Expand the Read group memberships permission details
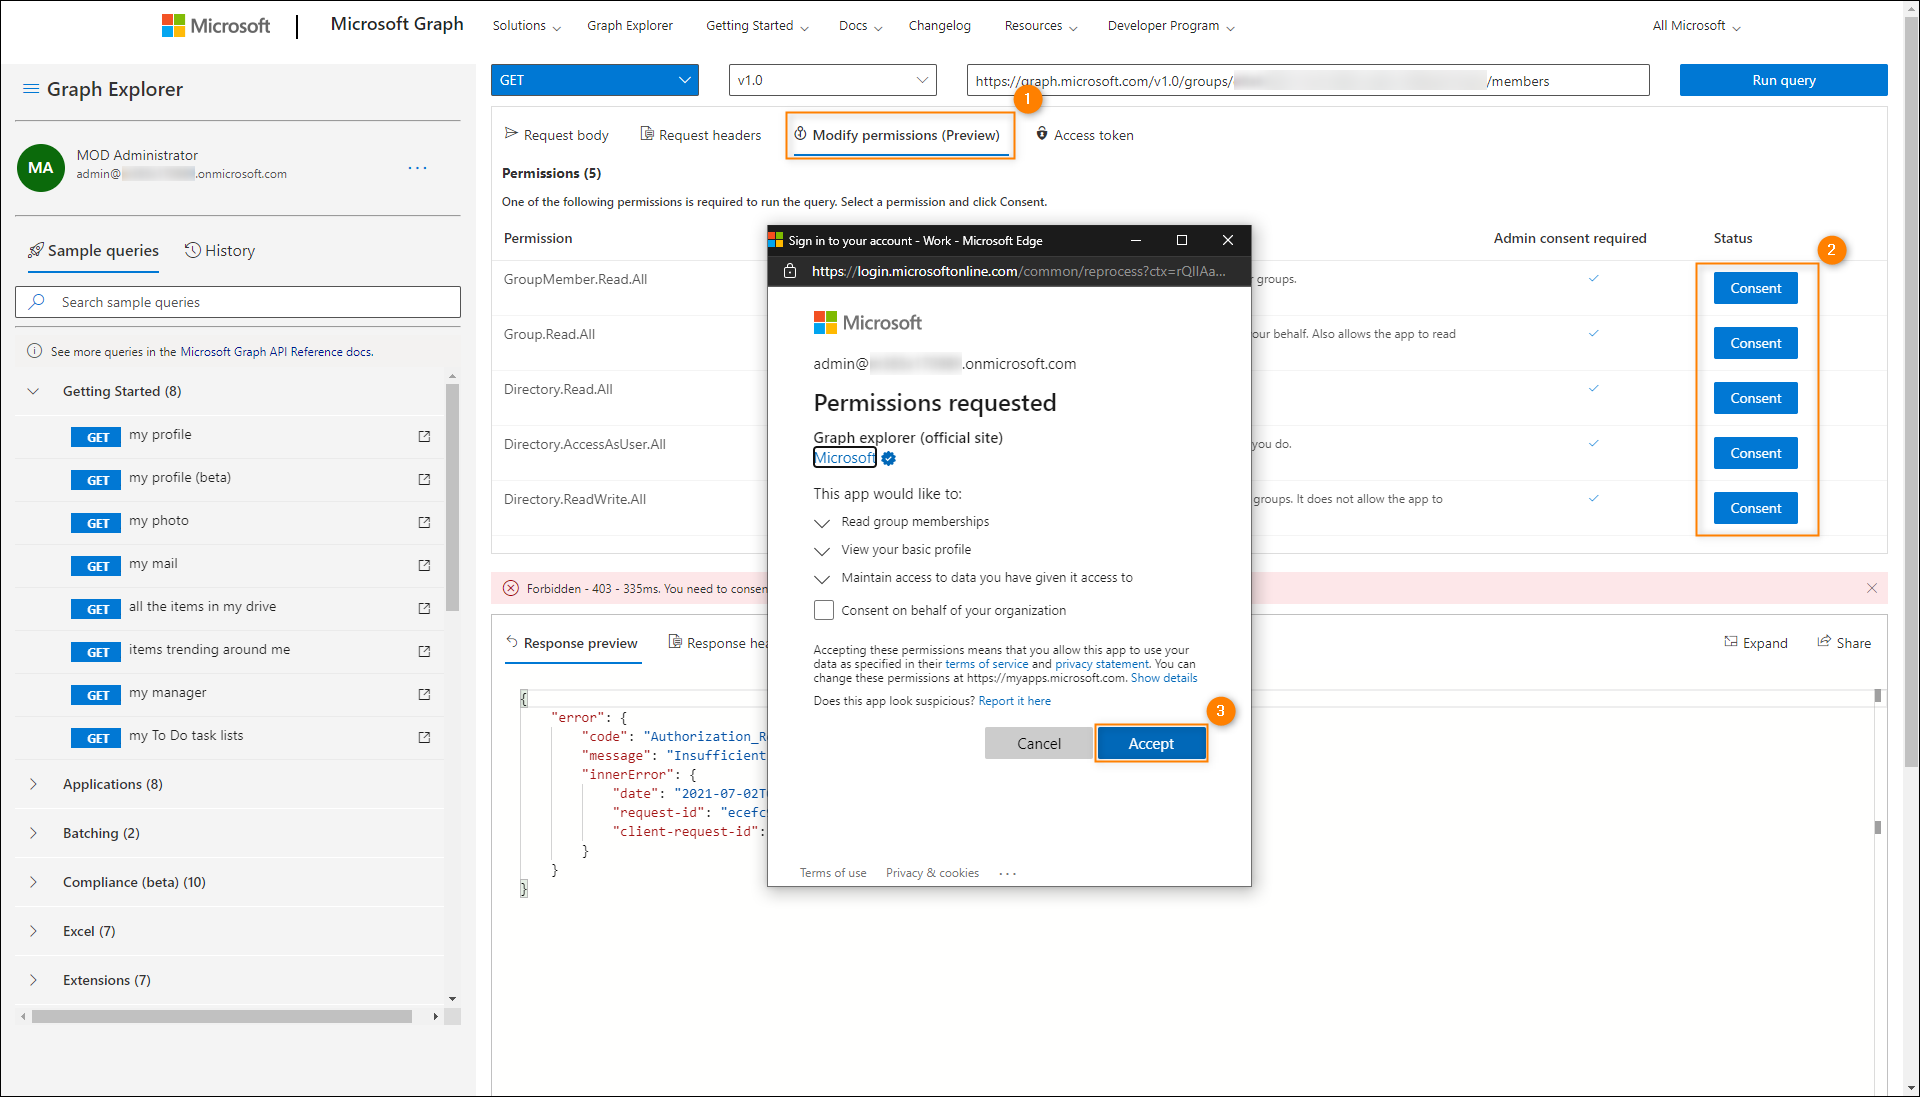Viewport: 1920px width, 1097px height. [x=822, y=523]
